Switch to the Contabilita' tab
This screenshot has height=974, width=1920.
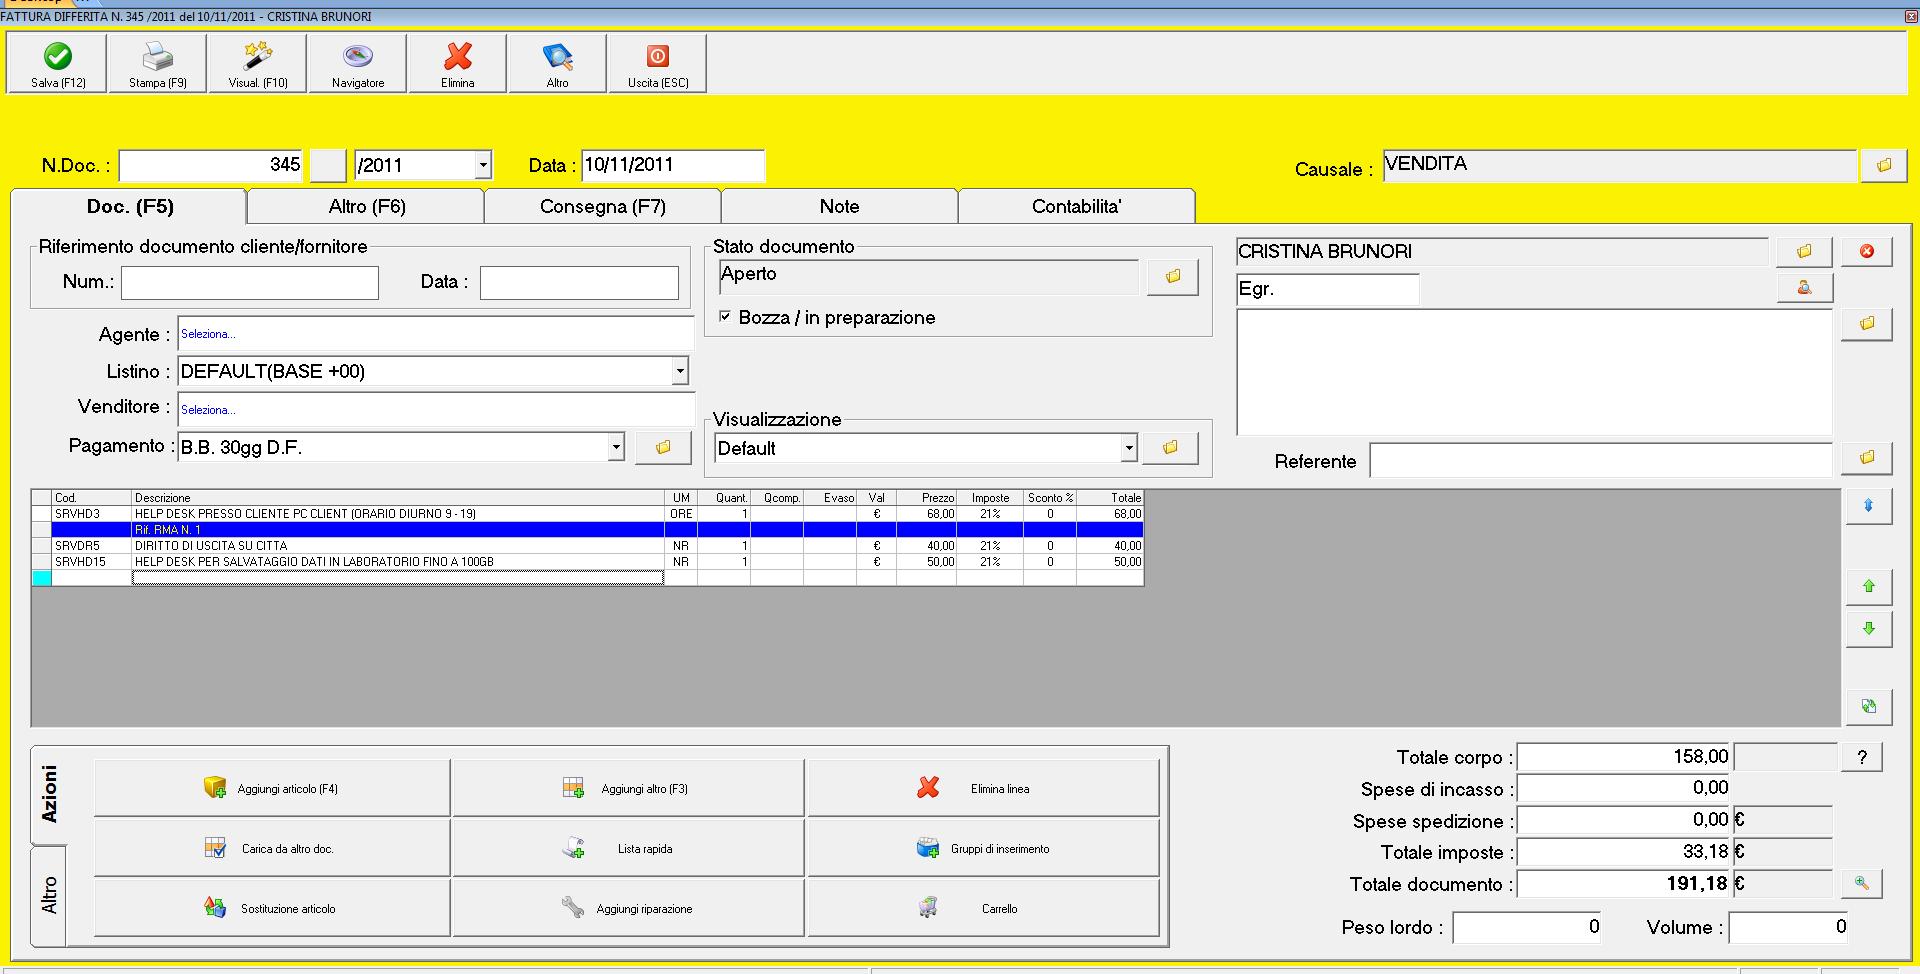point(1076,207)
